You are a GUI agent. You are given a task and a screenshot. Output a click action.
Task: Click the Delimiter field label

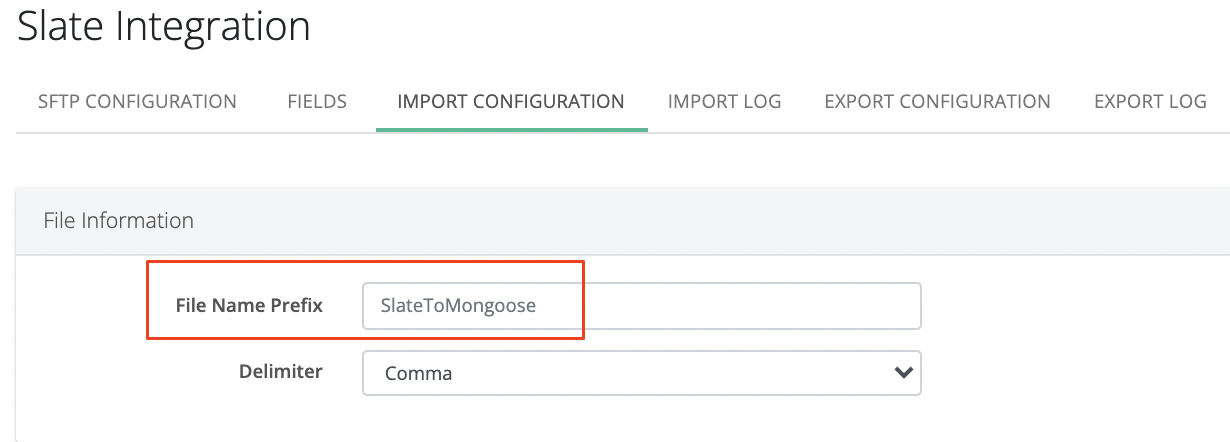coord(280,372)
